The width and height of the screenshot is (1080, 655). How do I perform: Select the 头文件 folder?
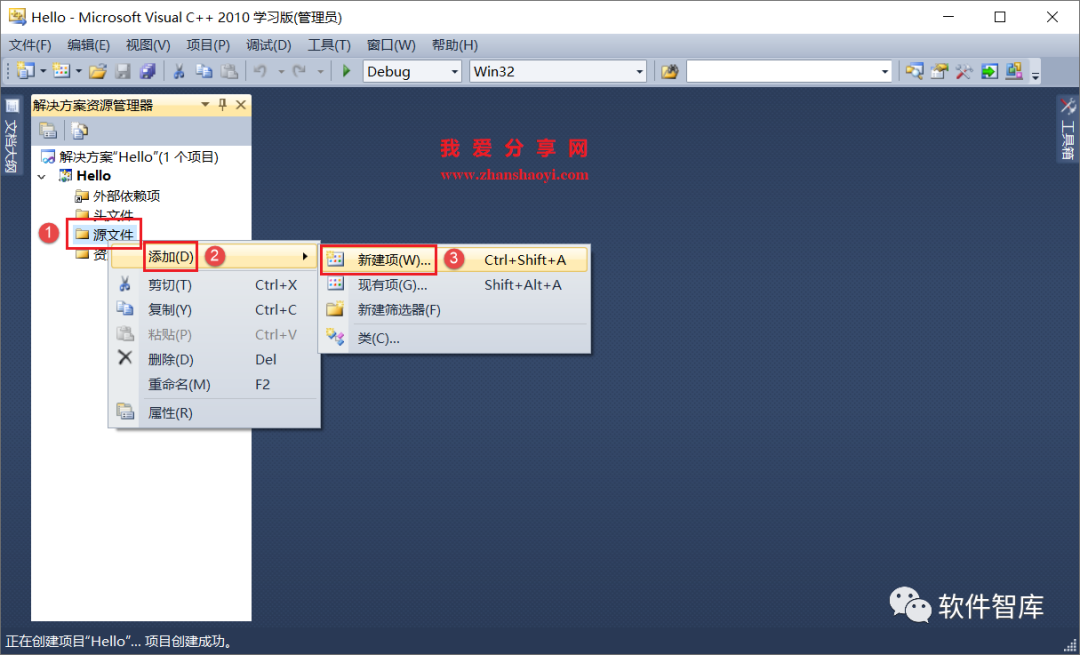tap(104, 216)
